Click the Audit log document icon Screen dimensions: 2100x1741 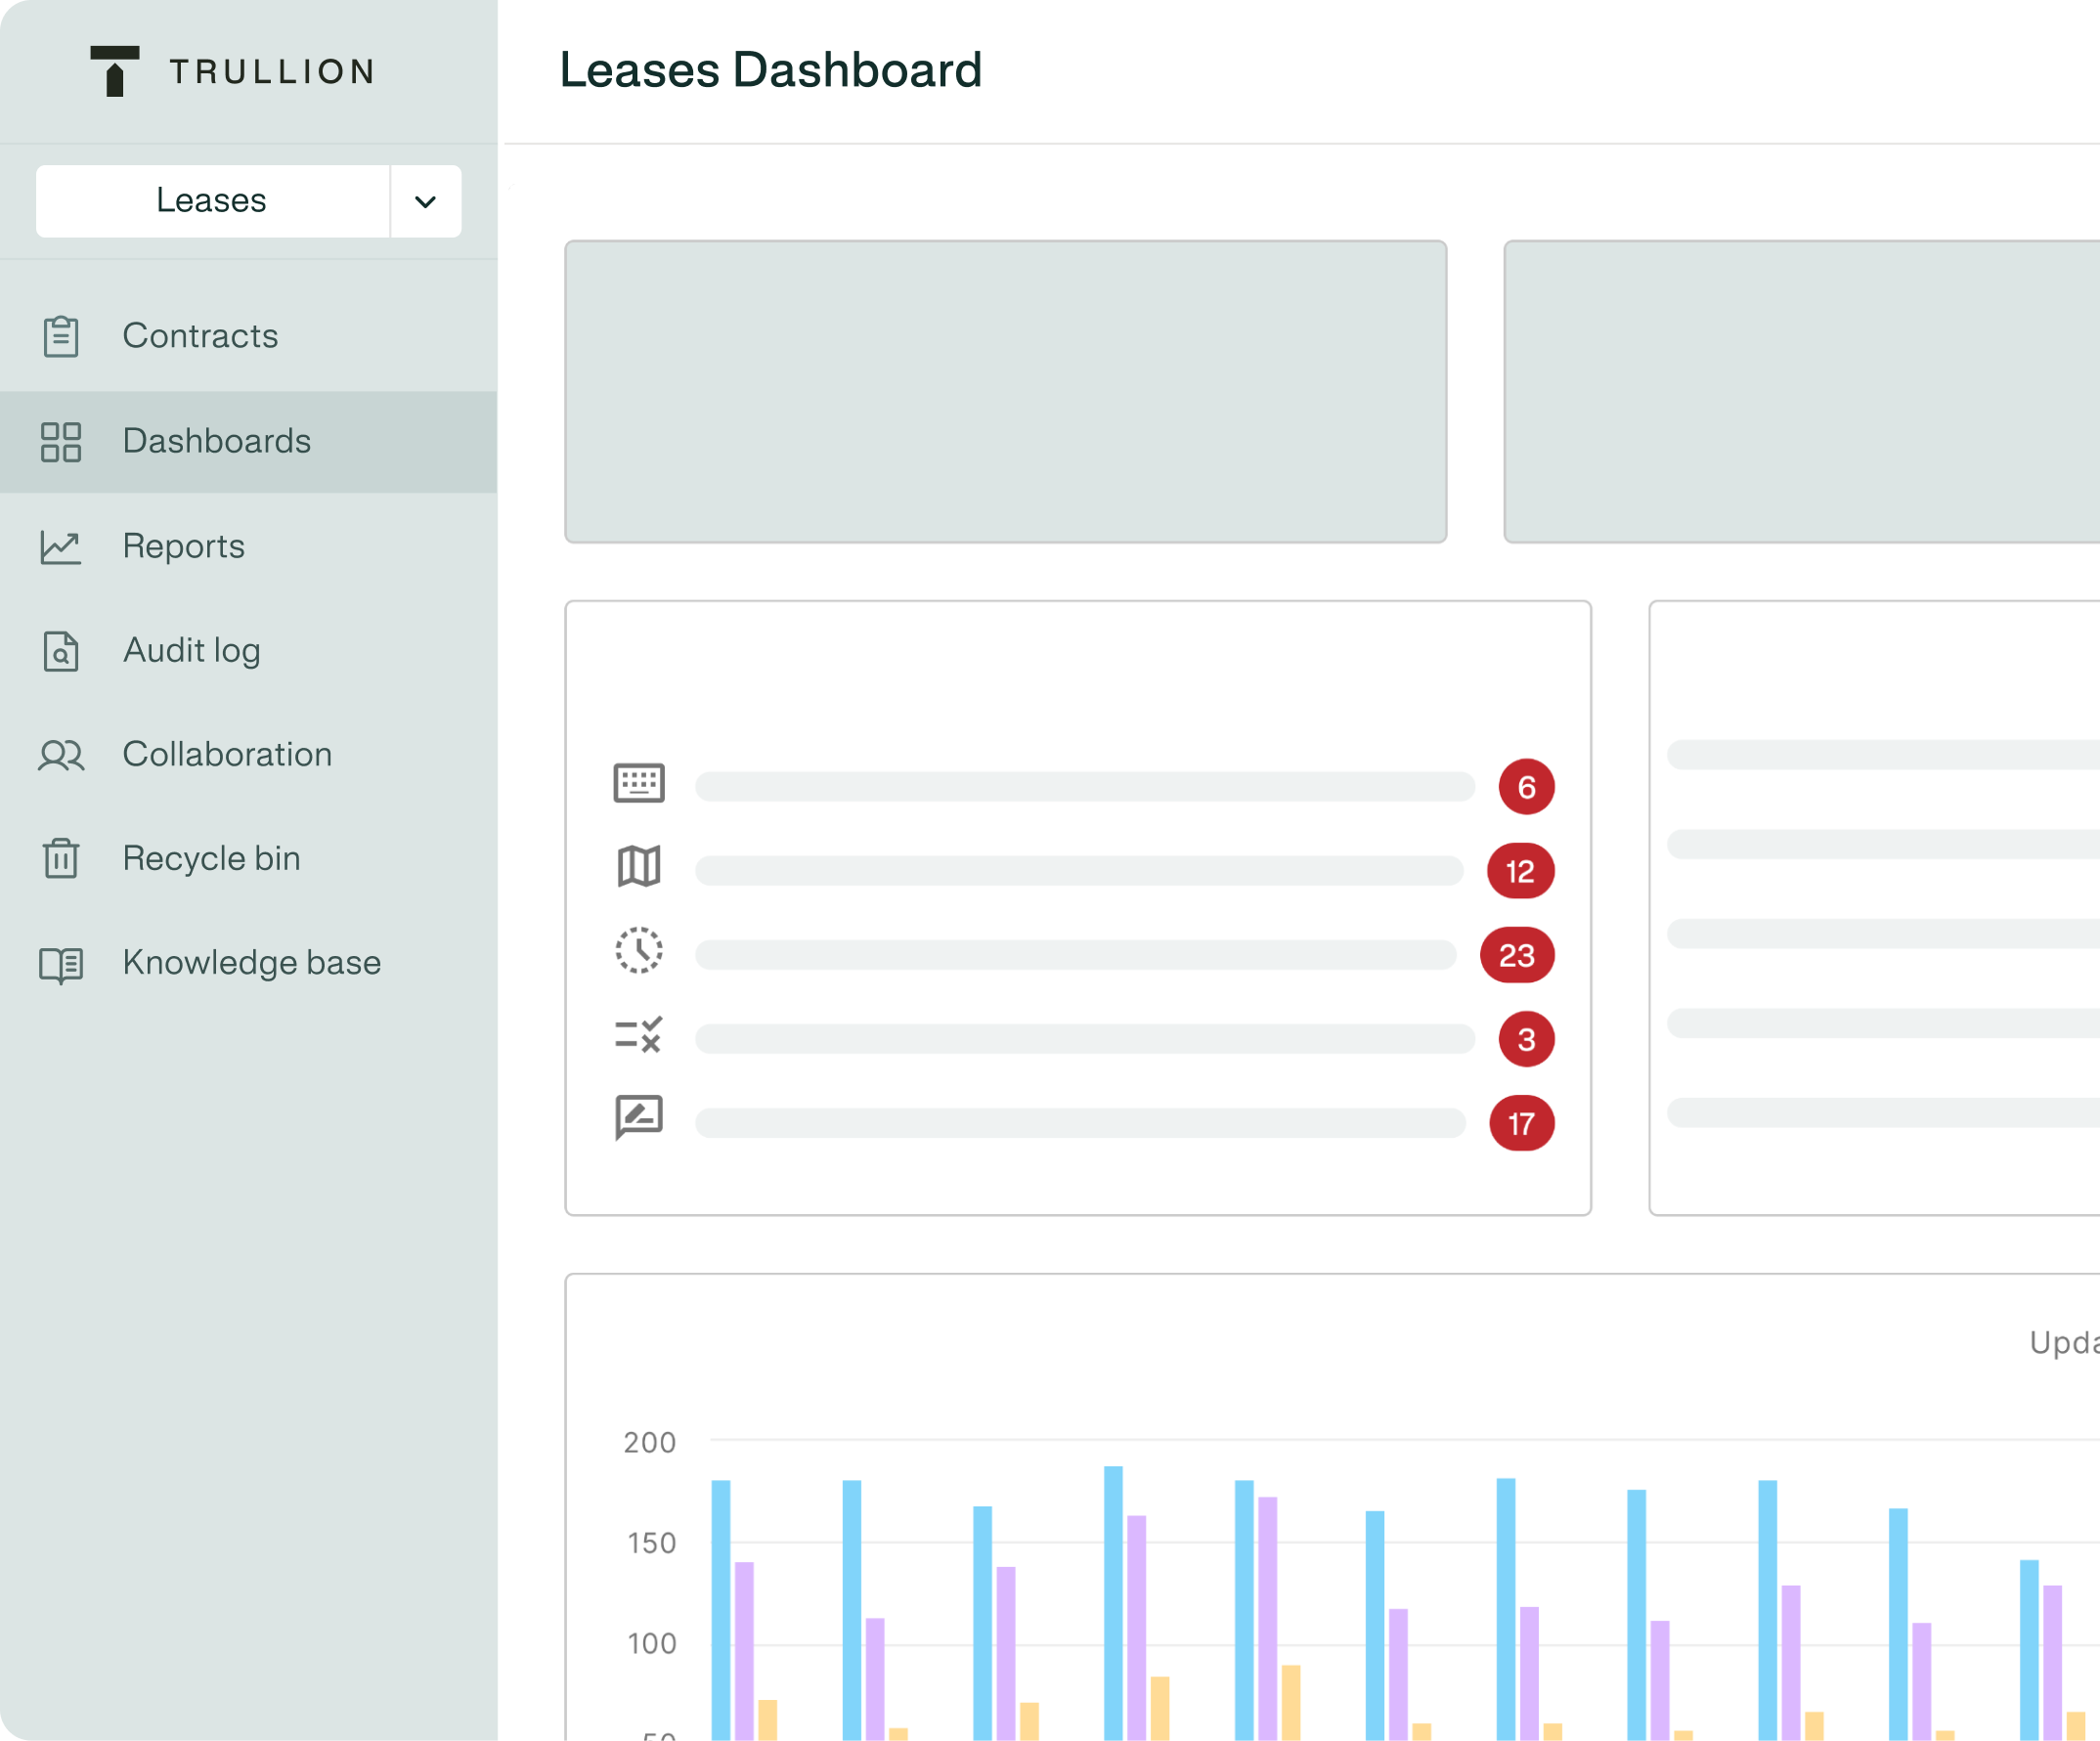click(x=61, y=651)
